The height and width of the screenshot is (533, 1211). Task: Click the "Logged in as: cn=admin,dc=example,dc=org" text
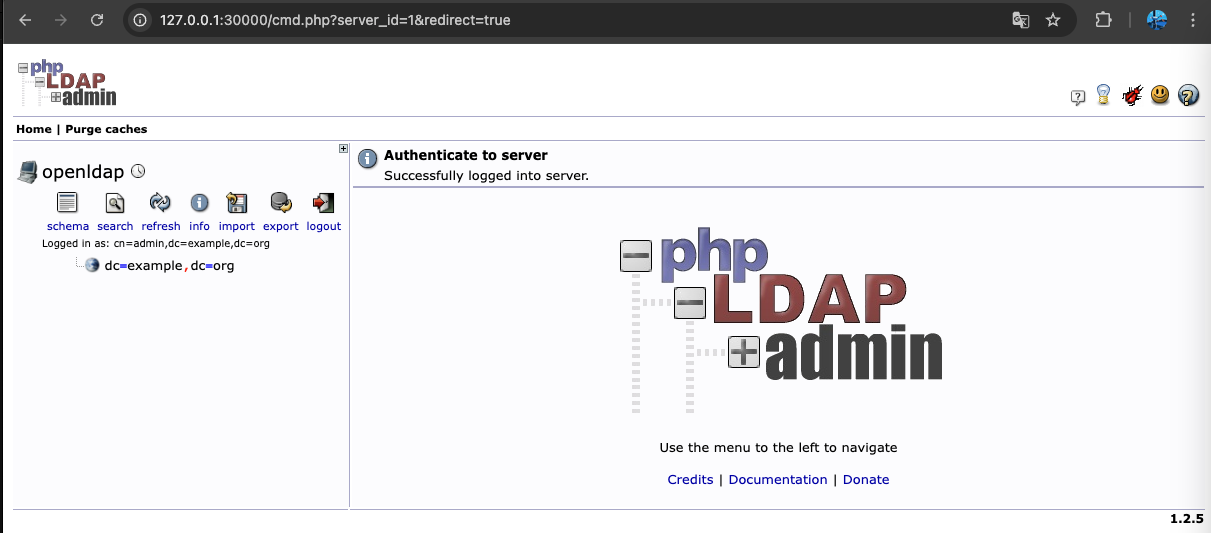[156, 243]
